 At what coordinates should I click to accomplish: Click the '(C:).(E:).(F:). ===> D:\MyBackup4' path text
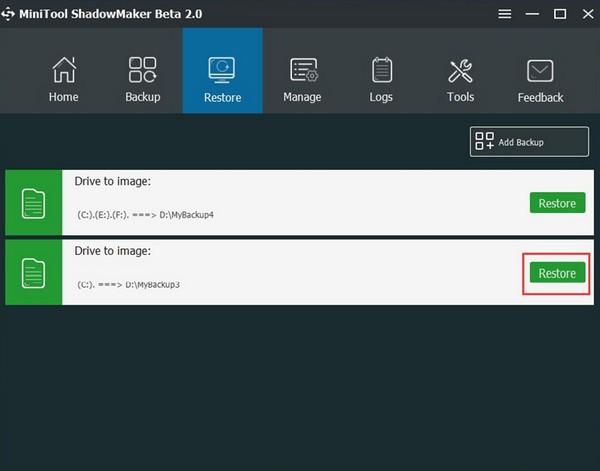pyautogui.click(x=145, y=215)
